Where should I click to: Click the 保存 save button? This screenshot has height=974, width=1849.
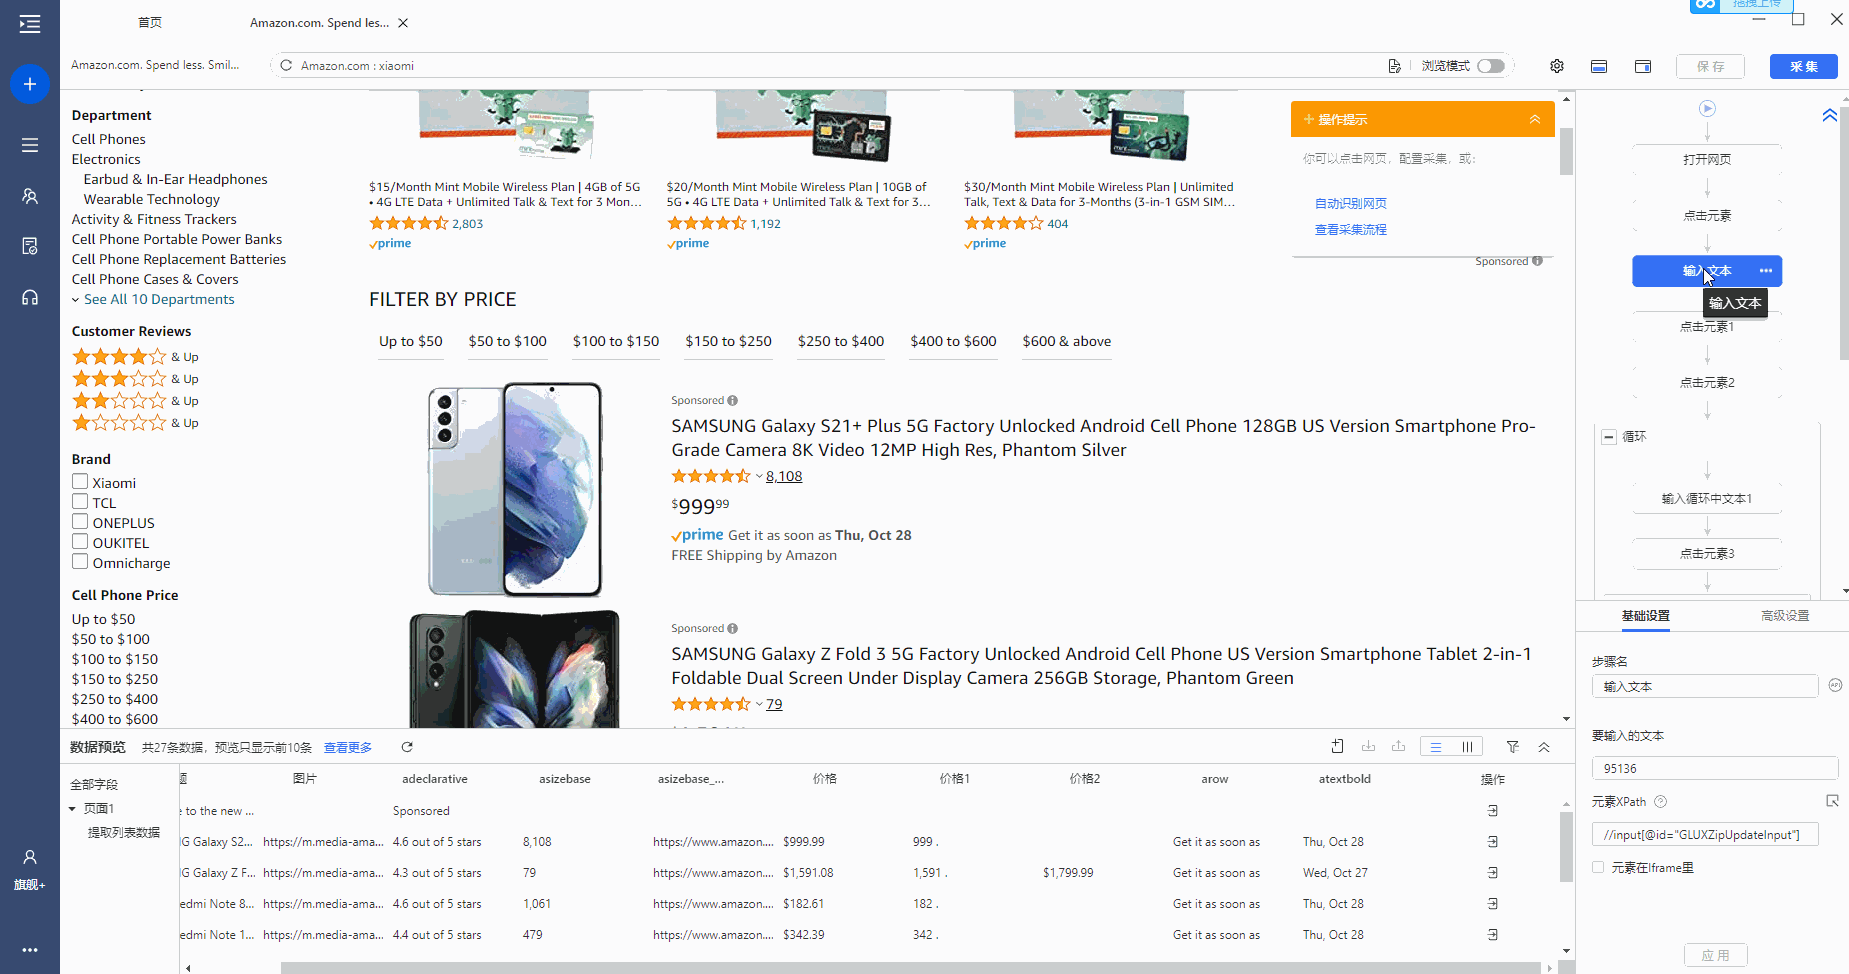click(x=1711, y=67)
